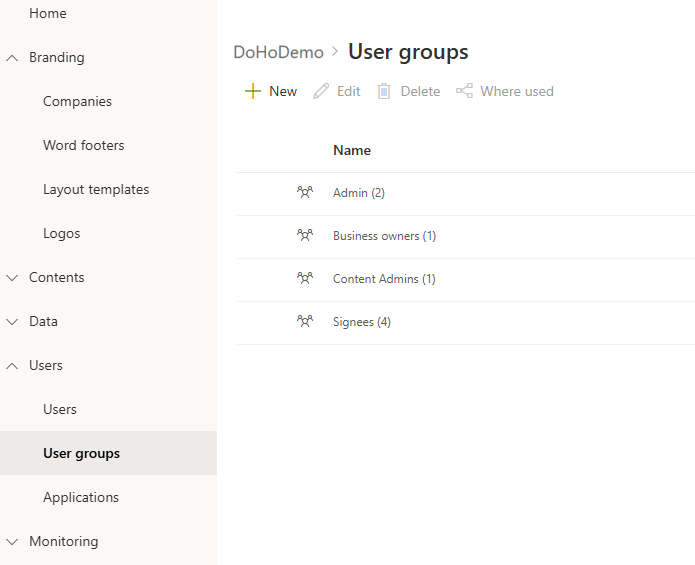Expand the Contents section chevron

tap(12, 278)
